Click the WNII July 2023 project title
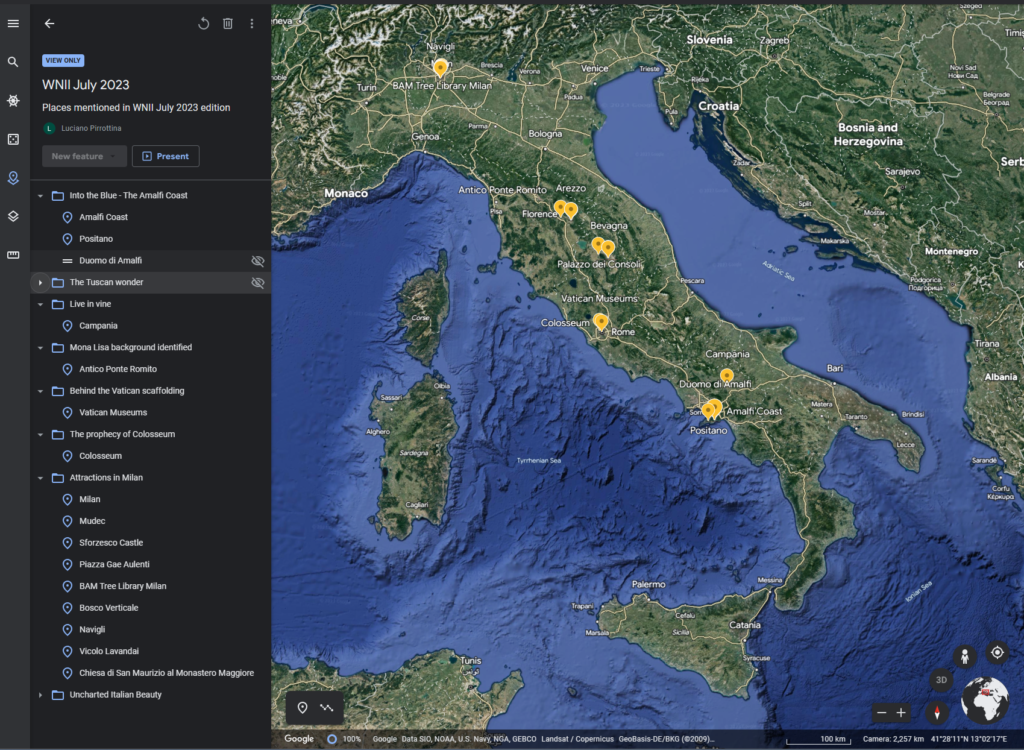Viewport: 1024px width, 750px height. tap(86, 85)
